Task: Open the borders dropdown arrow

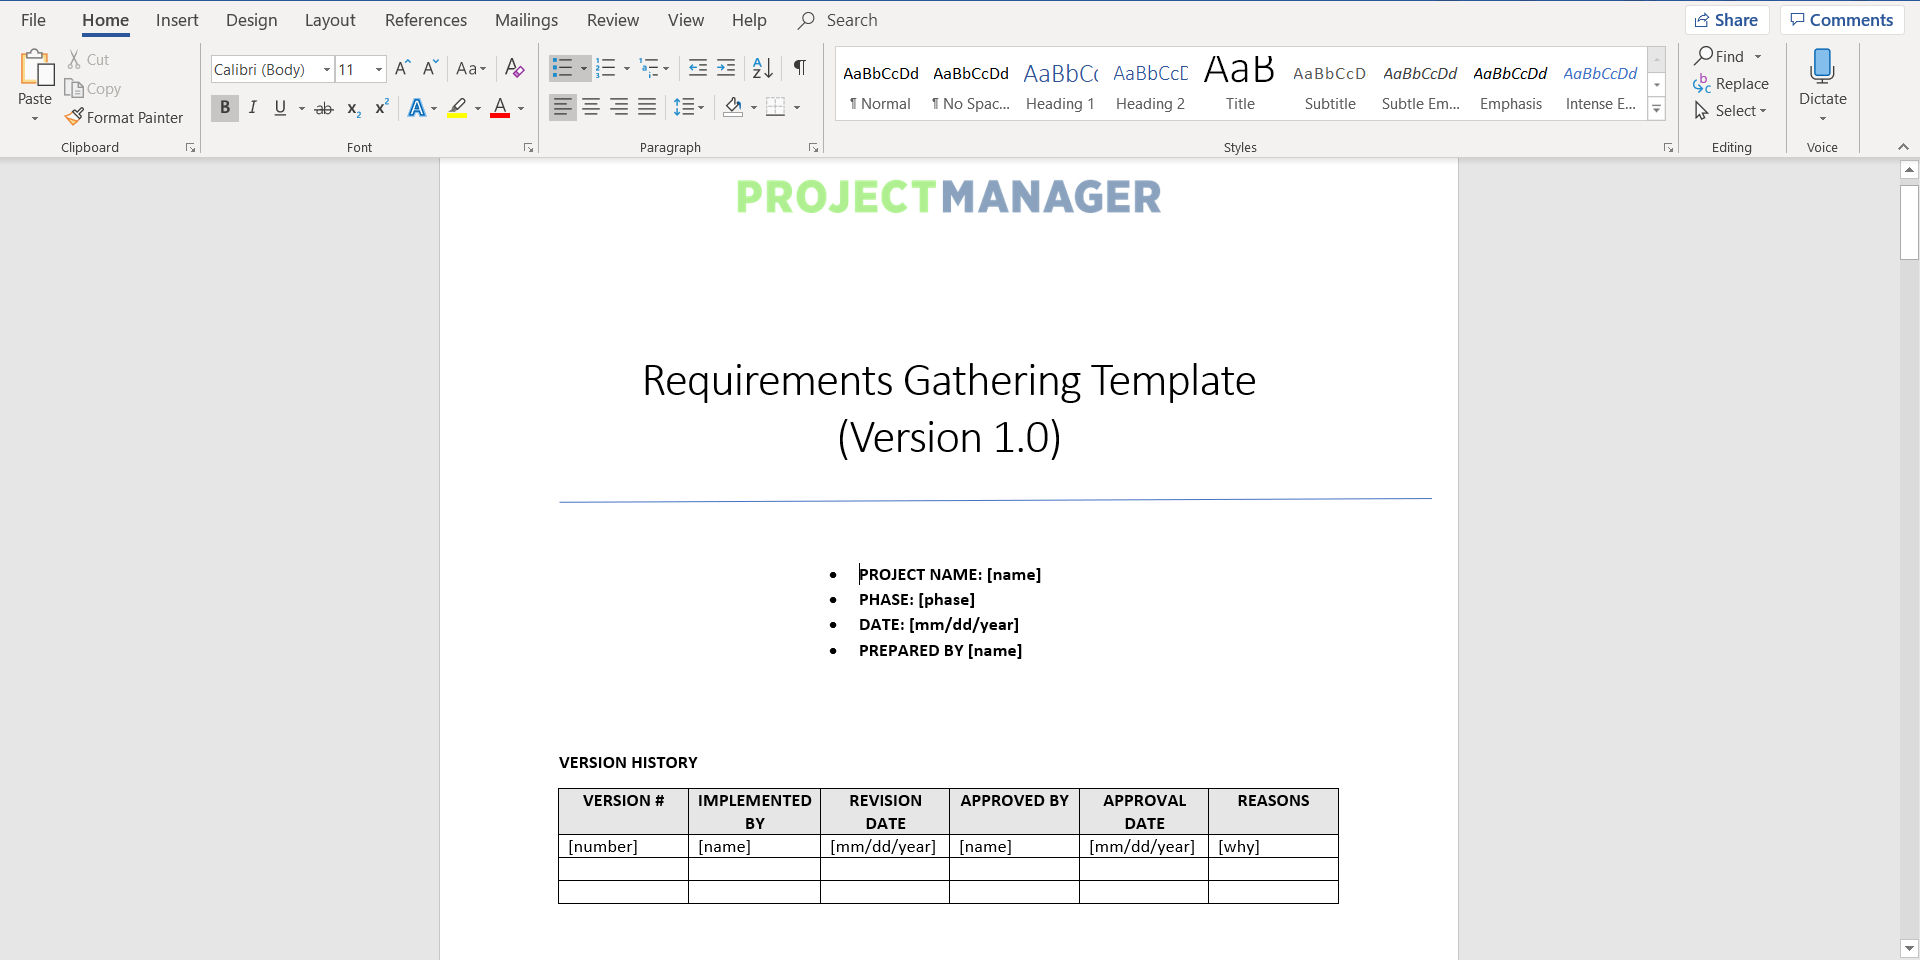Action: pyautogui.click(x=797, y=108)
